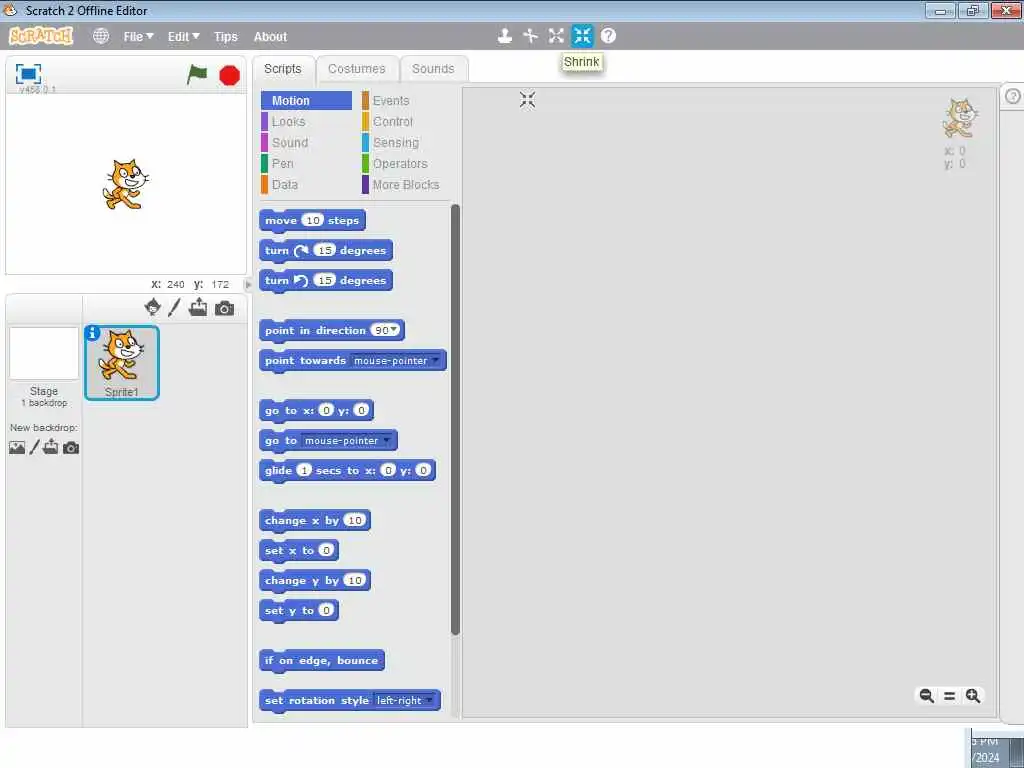Switch to the Costumes tab
This screenshot has height=768, width=1024.
pos(357,69)
